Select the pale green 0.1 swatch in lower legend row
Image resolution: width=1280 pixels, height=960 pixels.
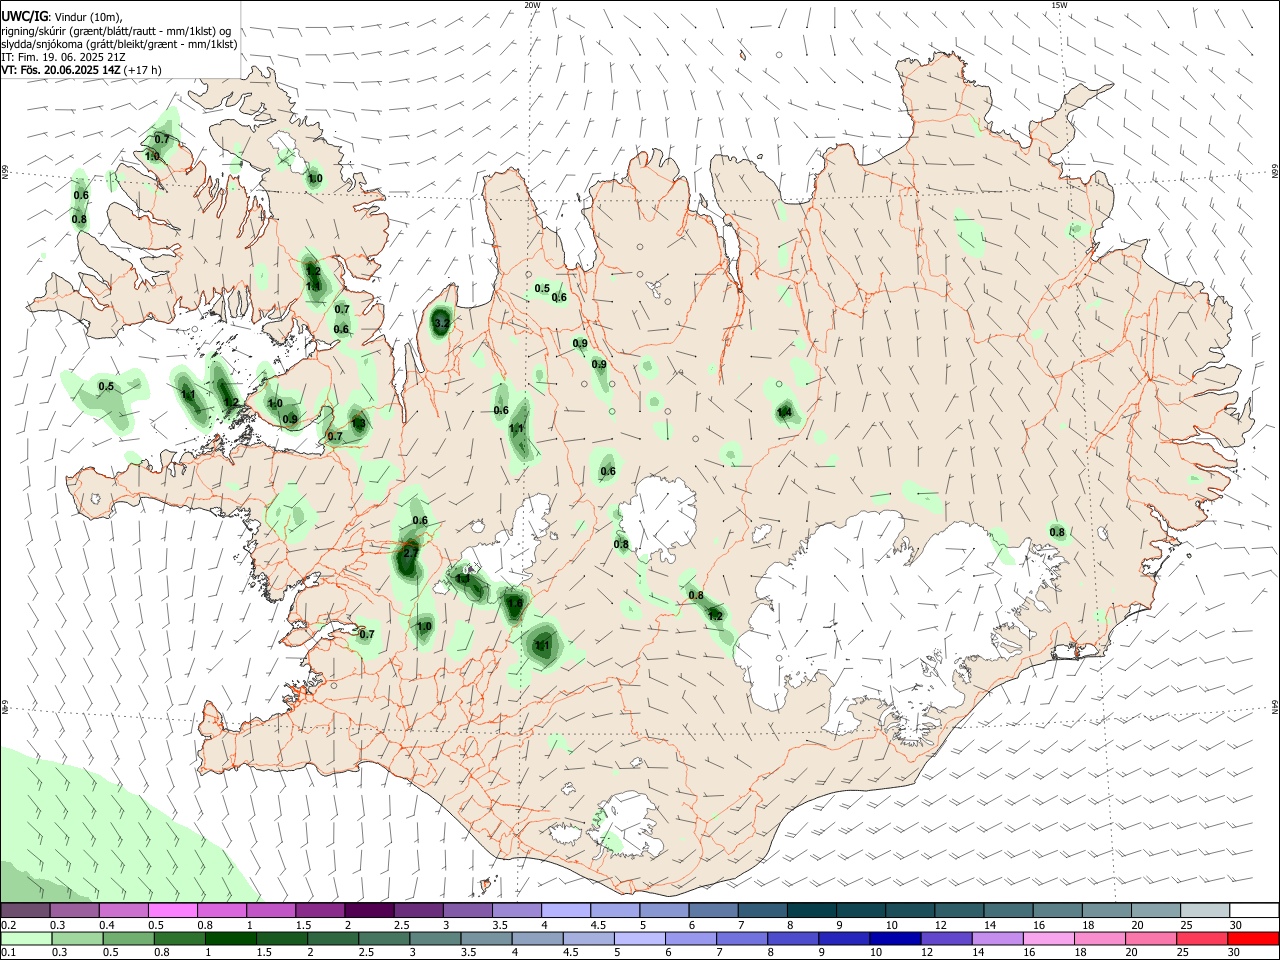pyautogui.click(x=26, y=939)
